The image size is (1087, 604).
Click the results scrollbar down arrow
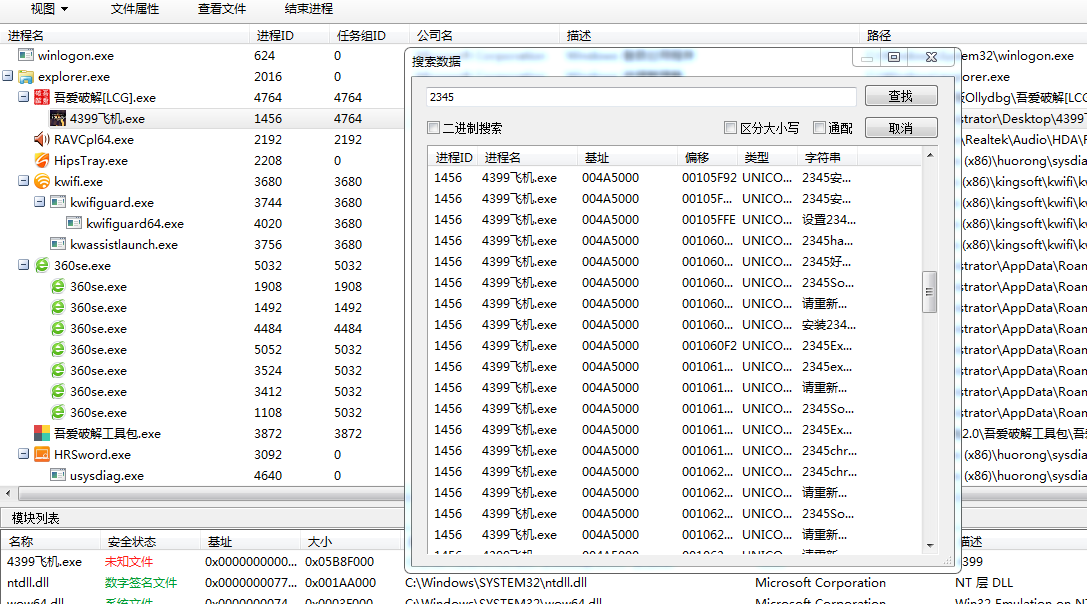pos(930,546)
